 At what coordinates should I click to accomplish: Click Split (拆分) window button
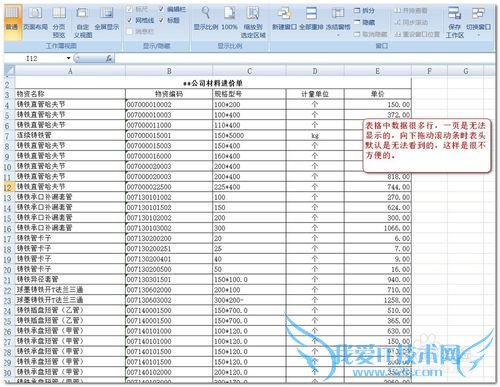point(364,11)
